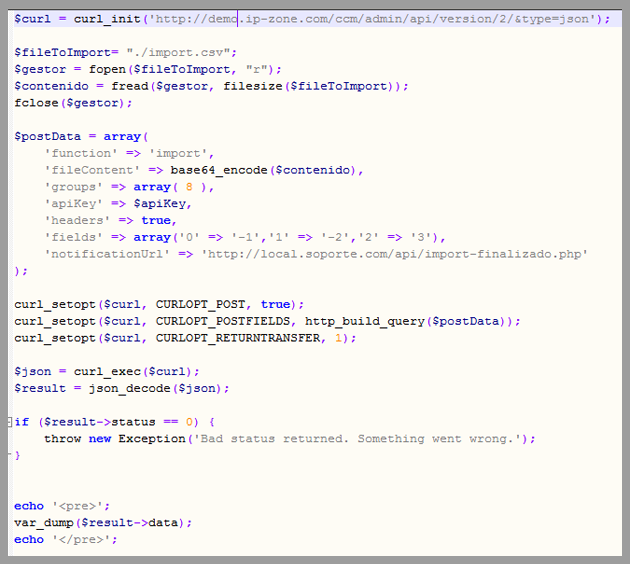Click the curl_init function name
The width and height of the screenshot is (630, 564).
click(107, 19)
